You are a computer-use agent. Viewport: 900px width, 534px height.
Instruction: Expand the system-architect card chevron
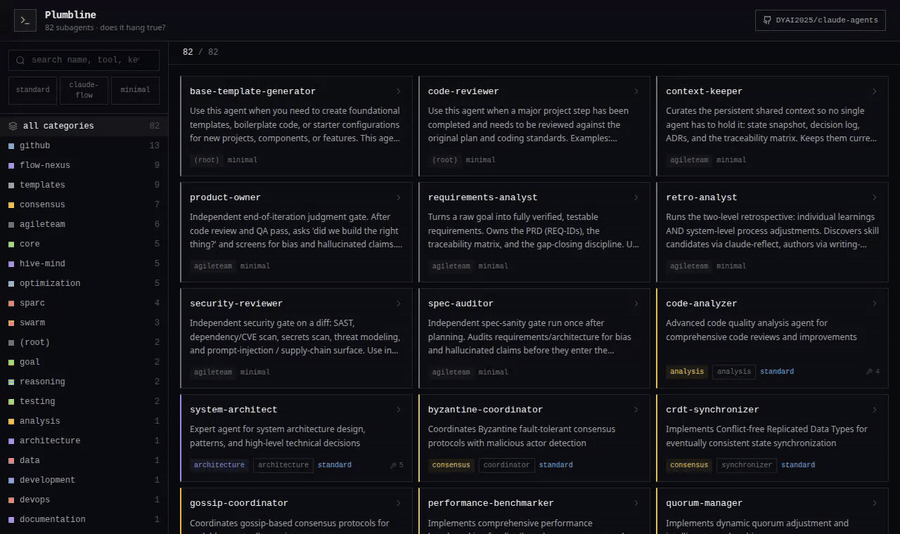pyautogui.click(x=398, y=410)
